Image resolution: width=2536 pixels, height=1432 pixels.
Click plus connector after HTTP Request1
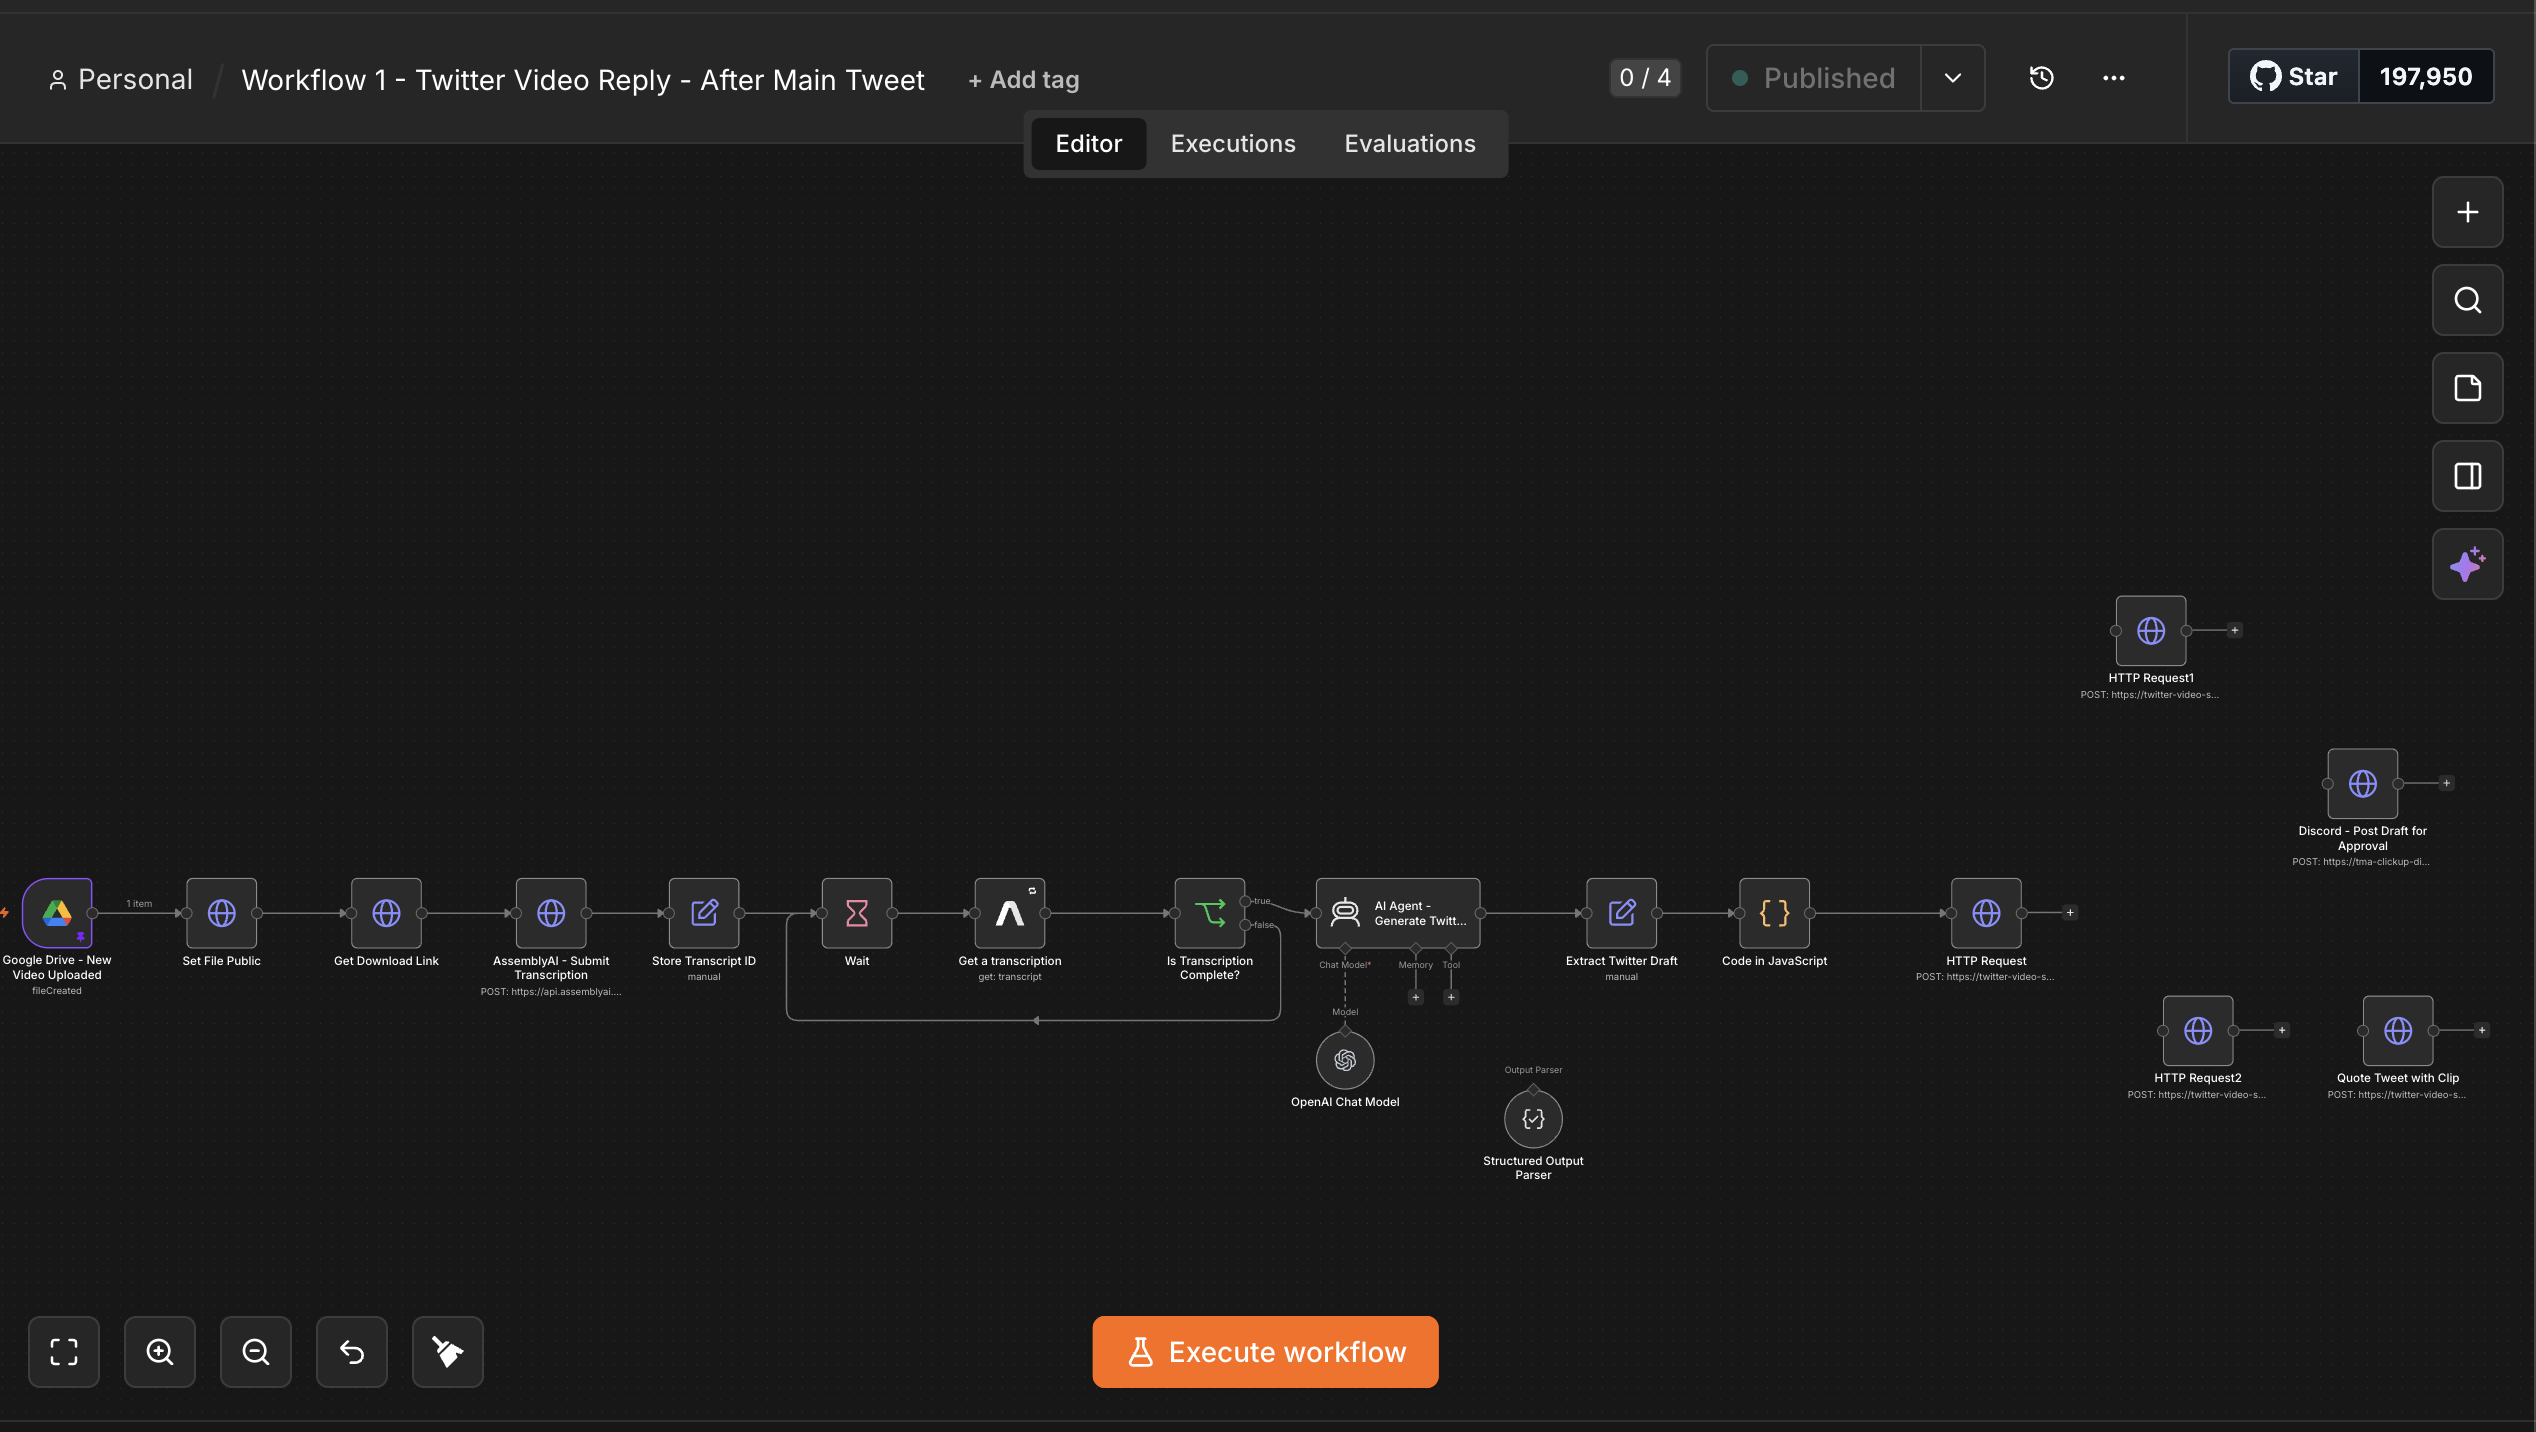(x=2235, y=630)
